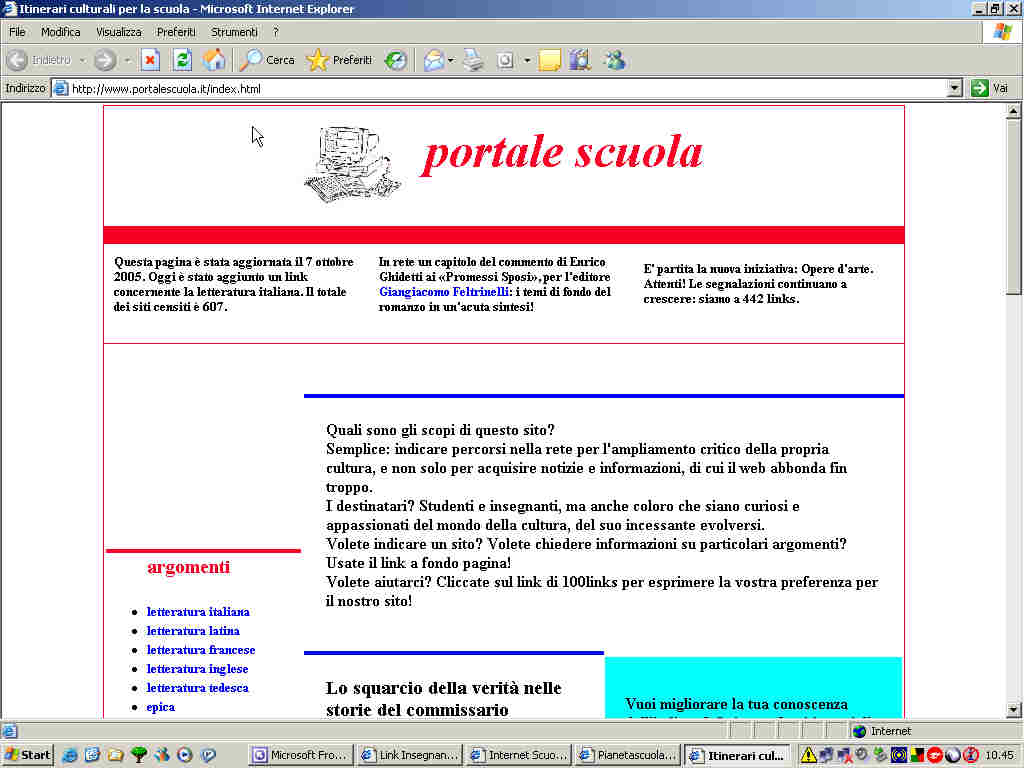Viewport: 1024px width, 768px height.
Task: Open Internet Explorer from the quick launch
Action: click(x=69, y=755)
